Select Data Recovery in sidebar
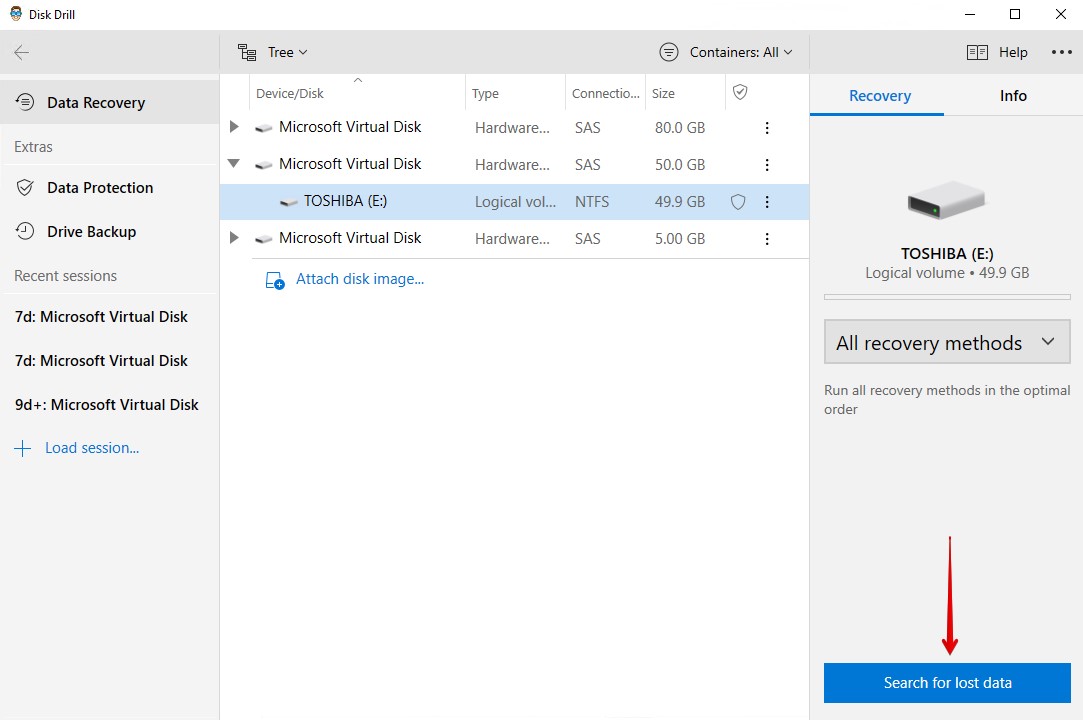The width and height of the screenshot is (1083, 720). pyautogui.click(x=110, y=102)
